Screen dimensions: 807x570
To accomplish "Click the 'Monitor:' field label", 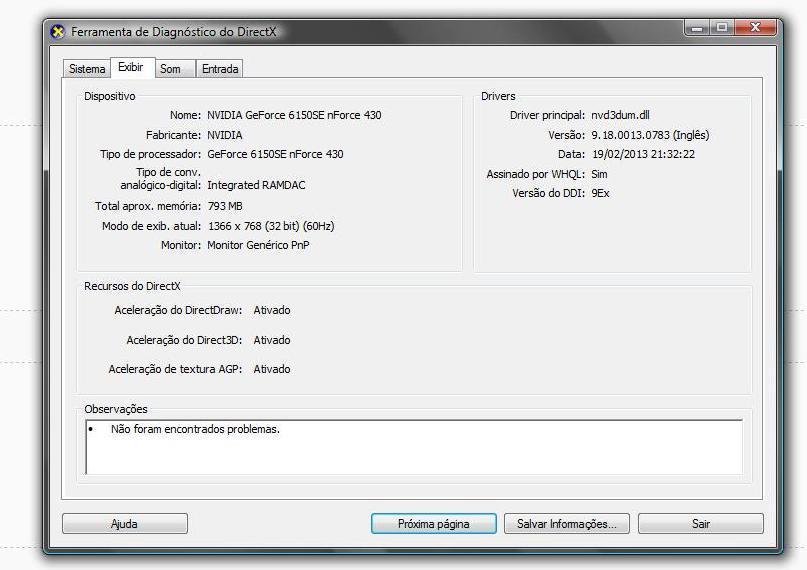I will tap(181, 245).
